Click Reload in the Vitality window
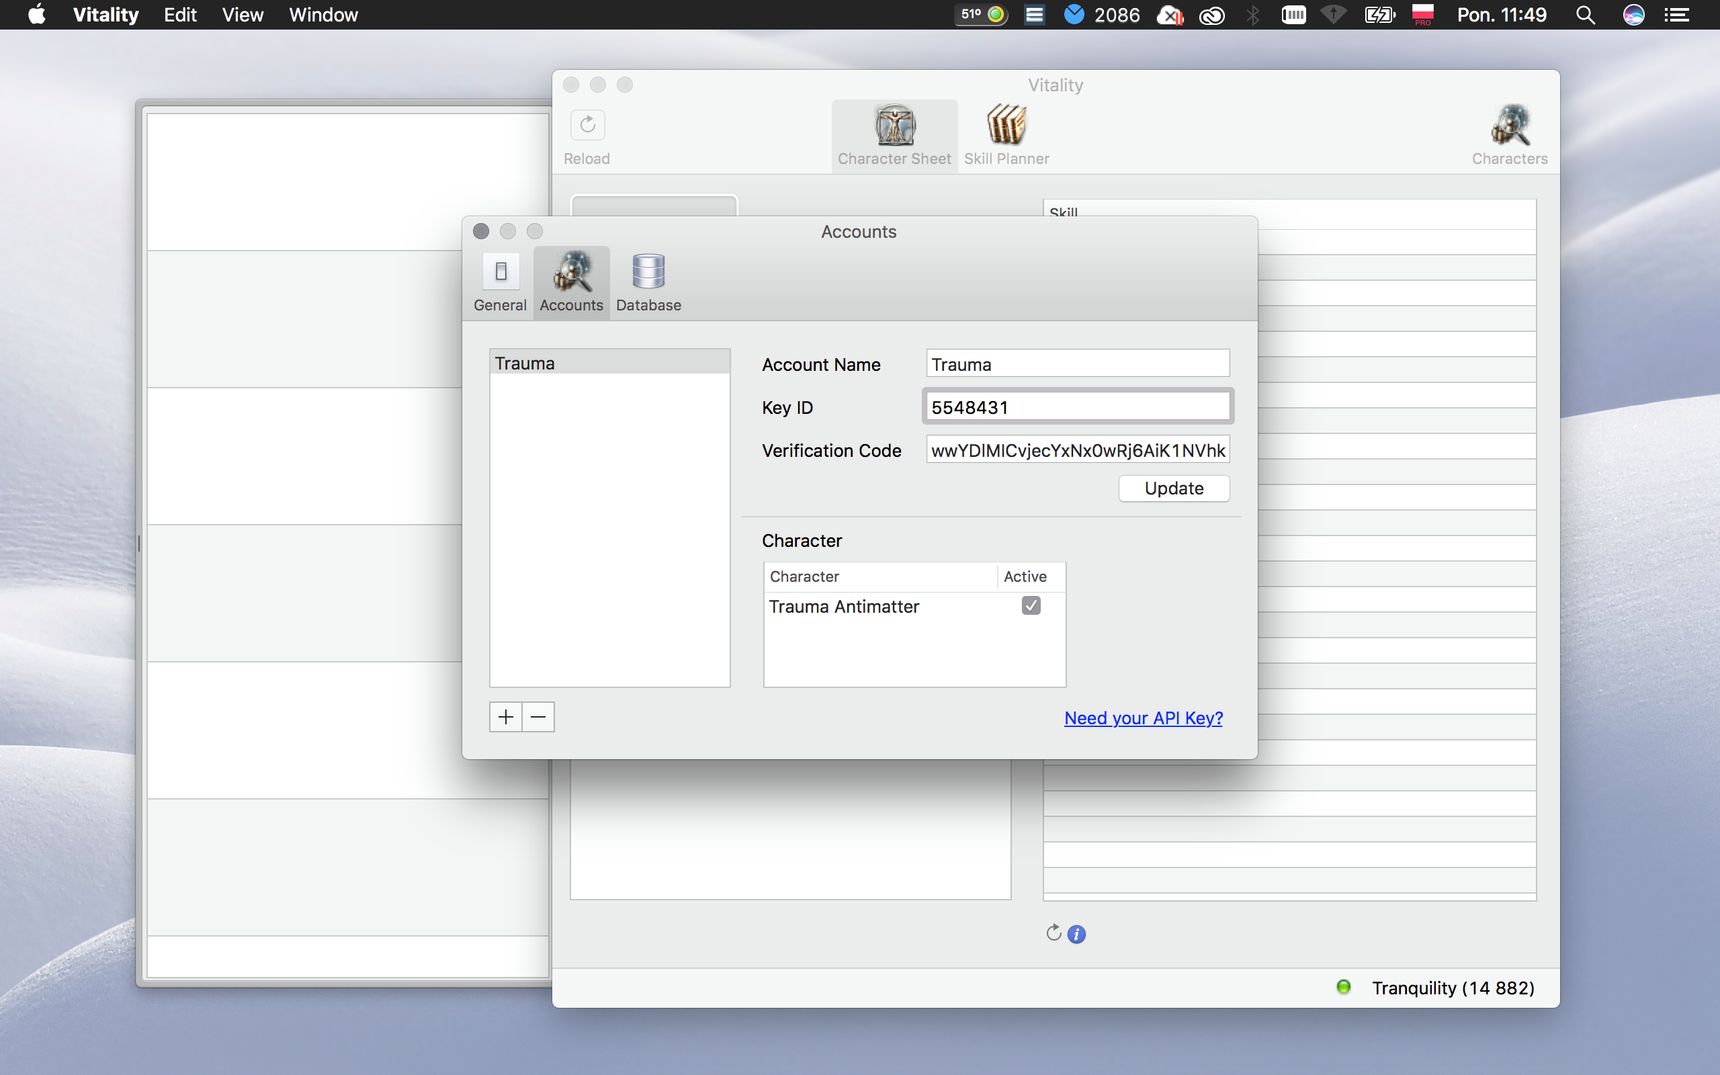 click(x=587, y=137)
